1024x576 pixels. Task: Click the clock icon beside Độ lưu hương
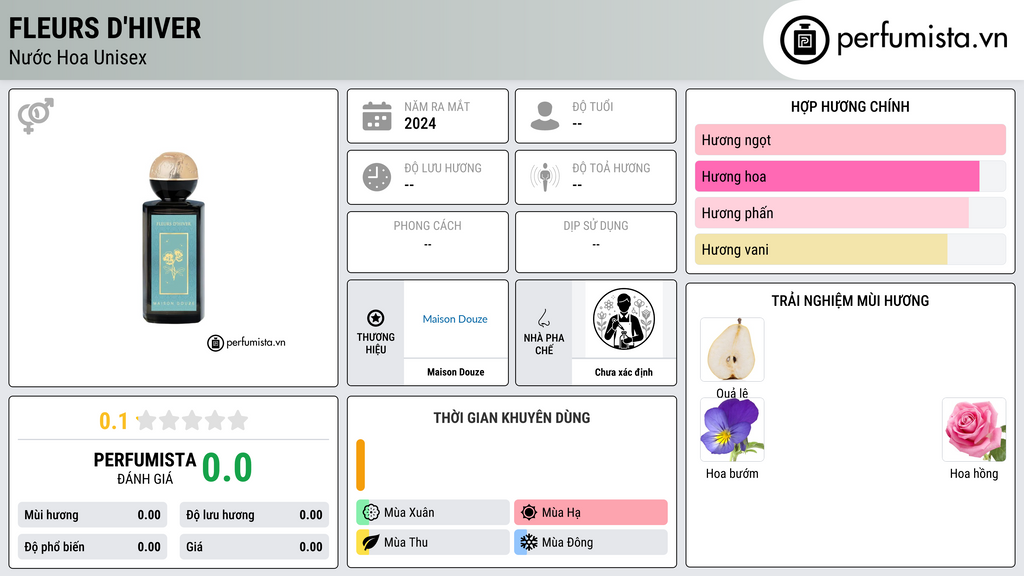click(377, 177)
